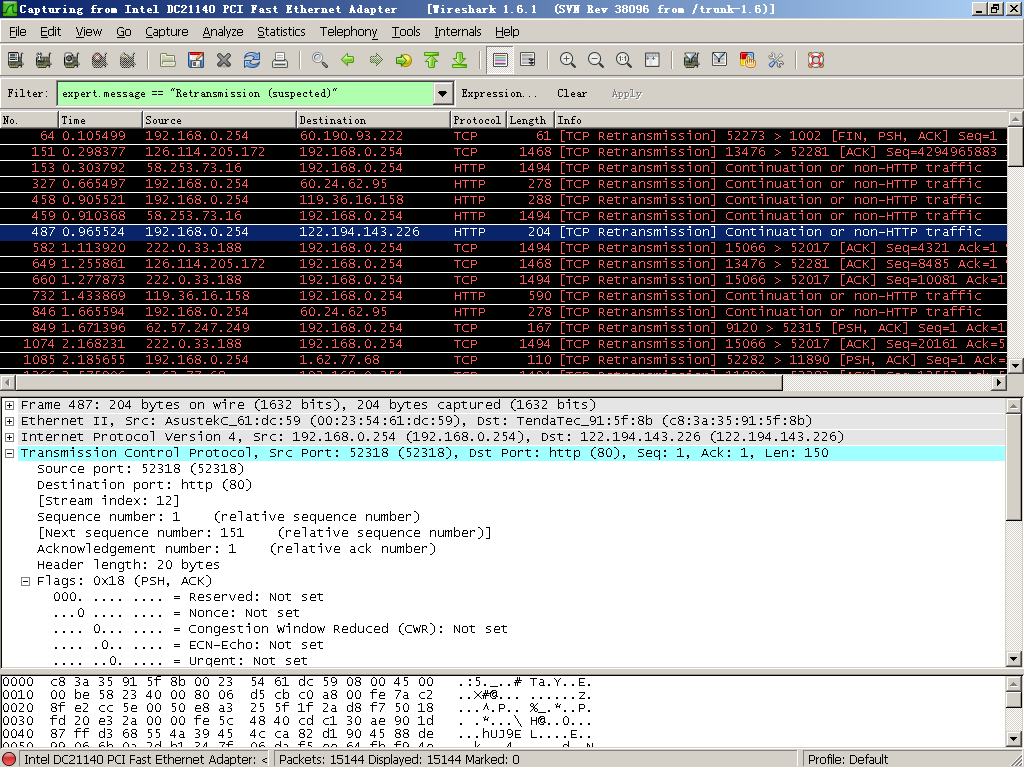The image size is (1024, 768).
Task: Click the Zoom in toolbar icon
Action: (568, 60)
